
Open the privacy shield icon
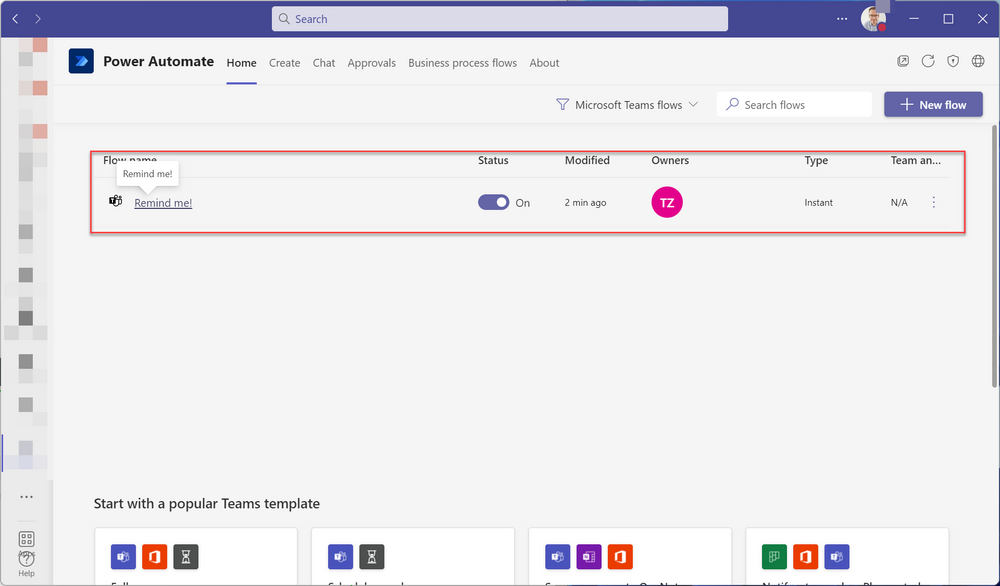tap(953, 61)
